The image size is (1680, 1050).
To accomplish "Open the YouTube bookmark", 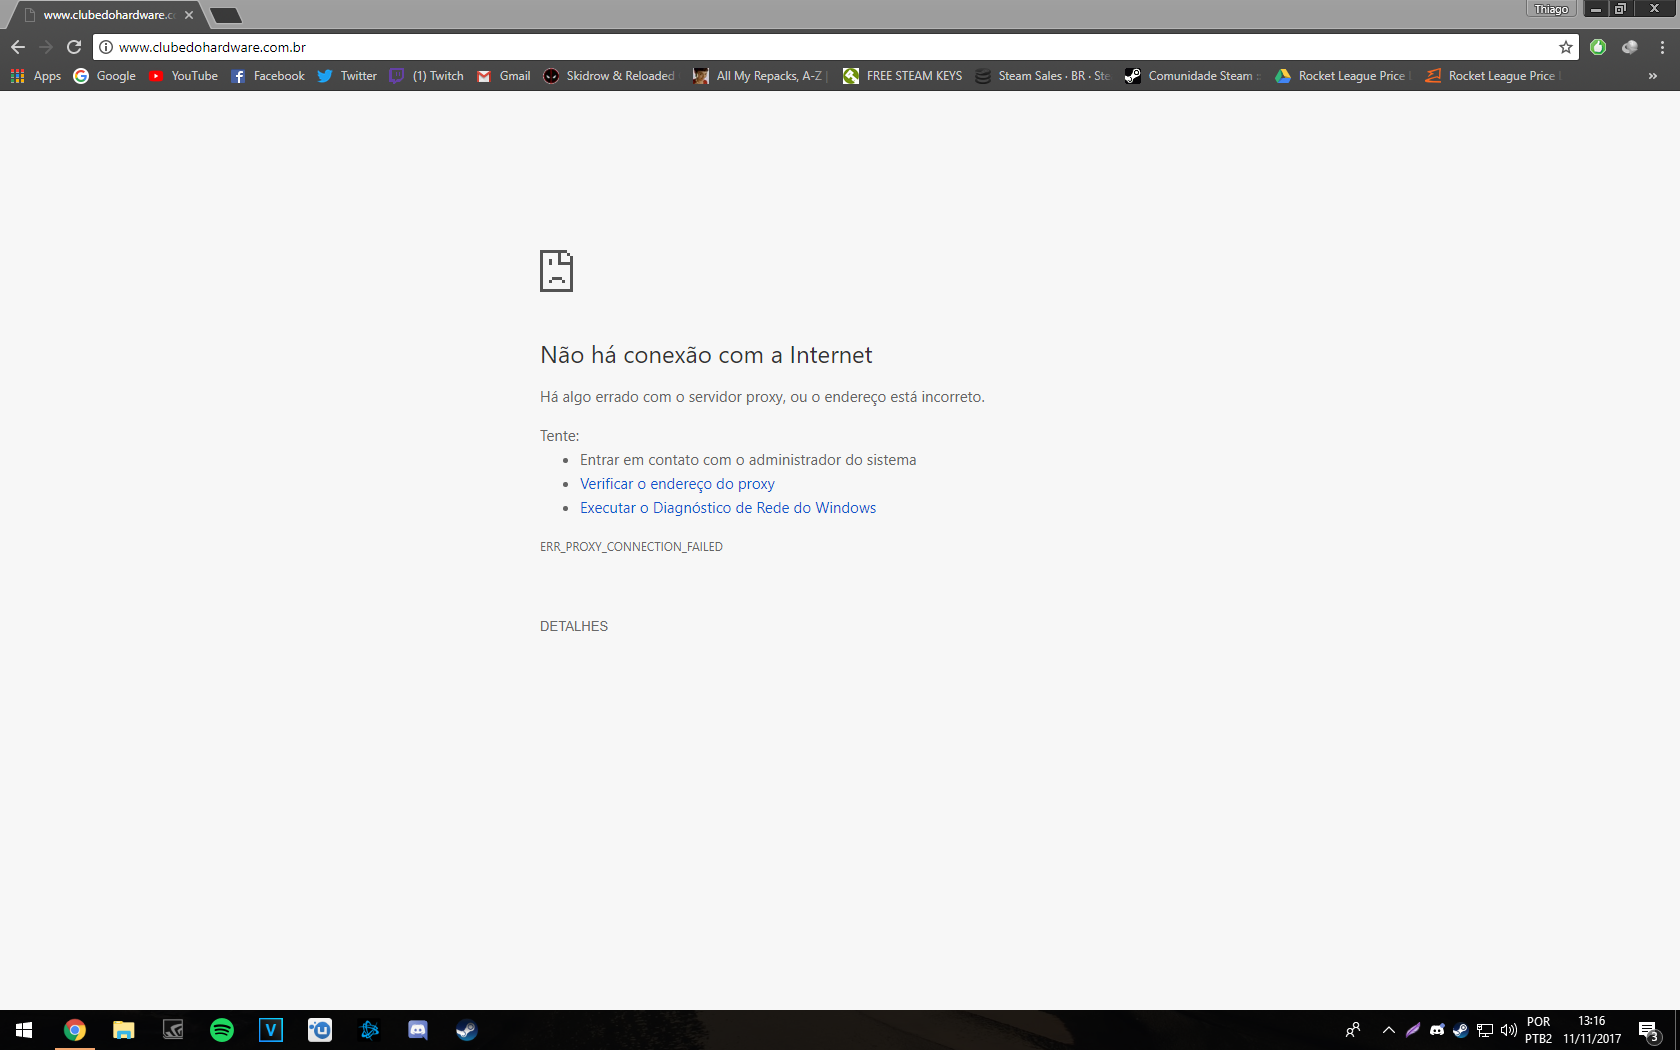I will (183, 76).
